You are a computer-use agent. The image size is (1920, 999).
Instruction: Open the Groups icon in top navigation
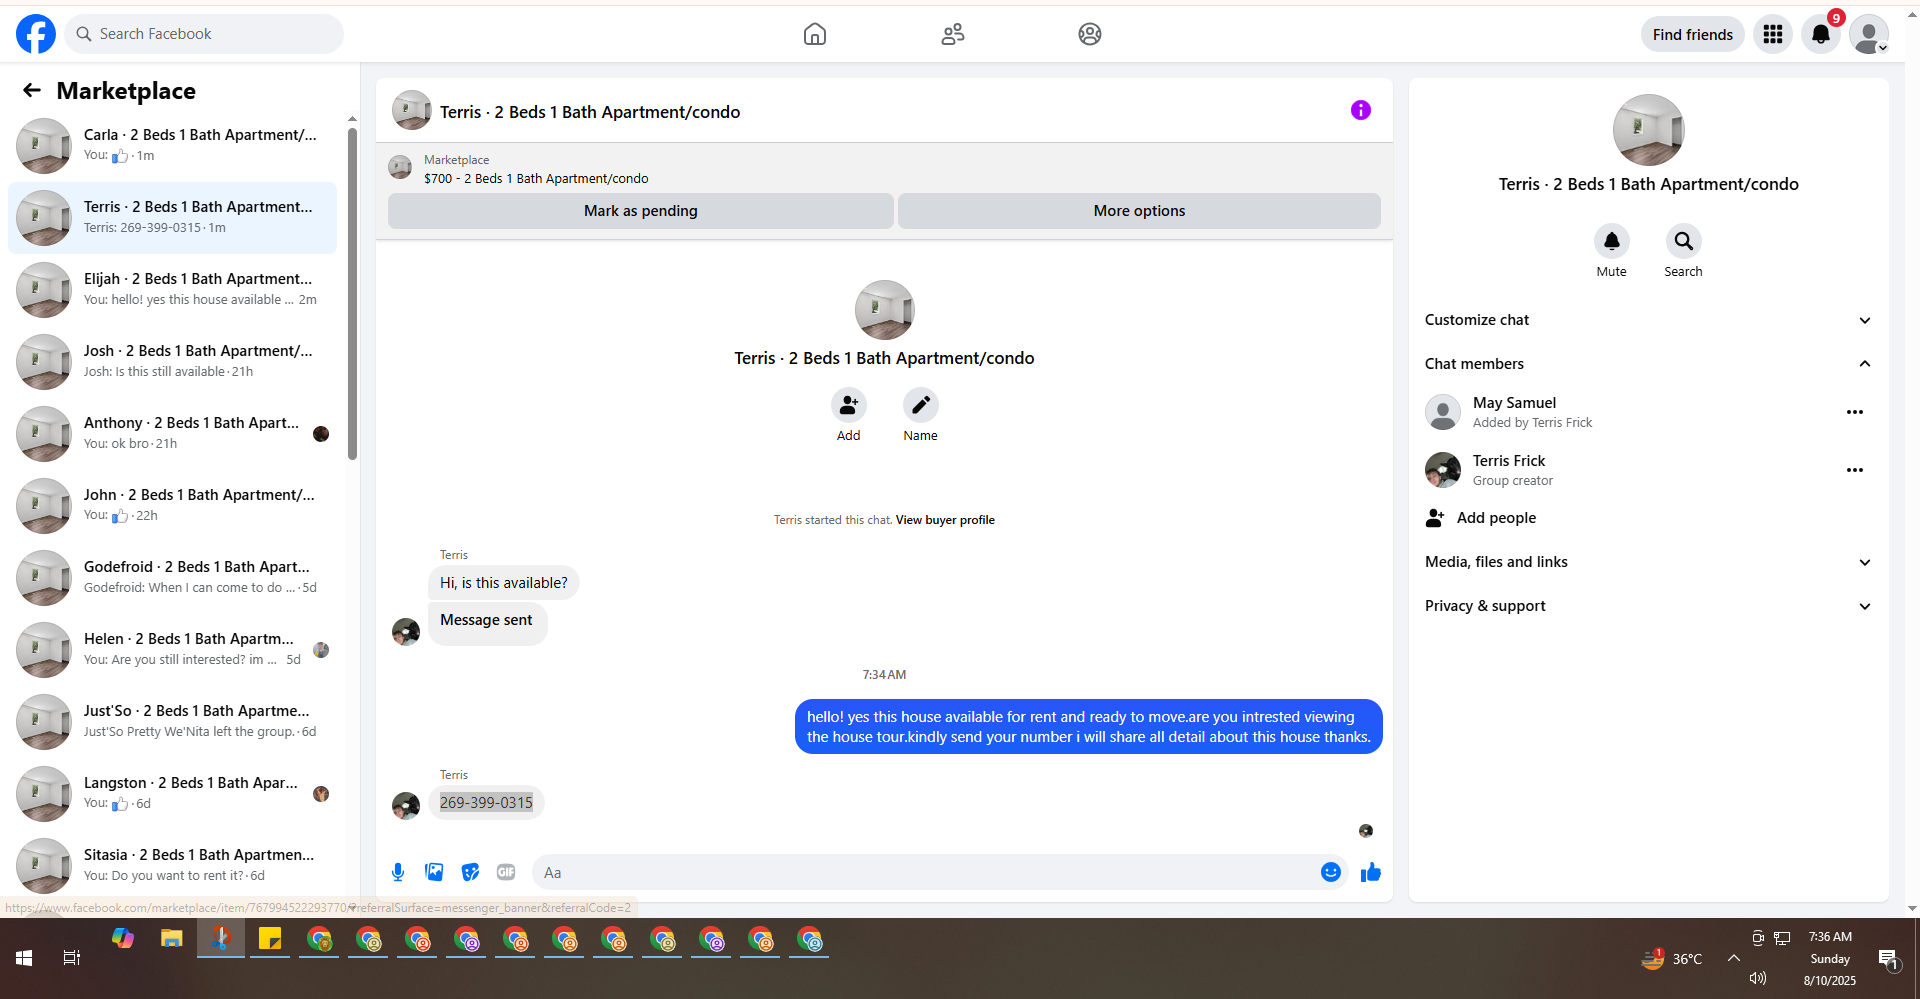point(1090,34)
